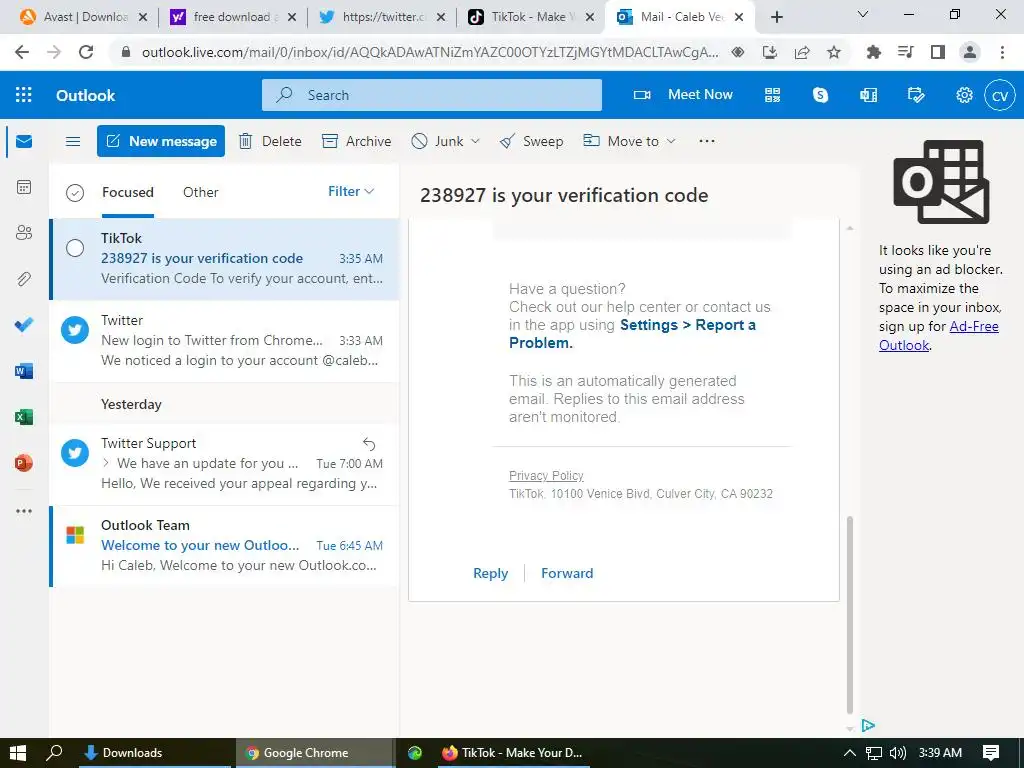Screen dimensions: 1024x768
Task: Archive the selected email
Action: (357, 141)
